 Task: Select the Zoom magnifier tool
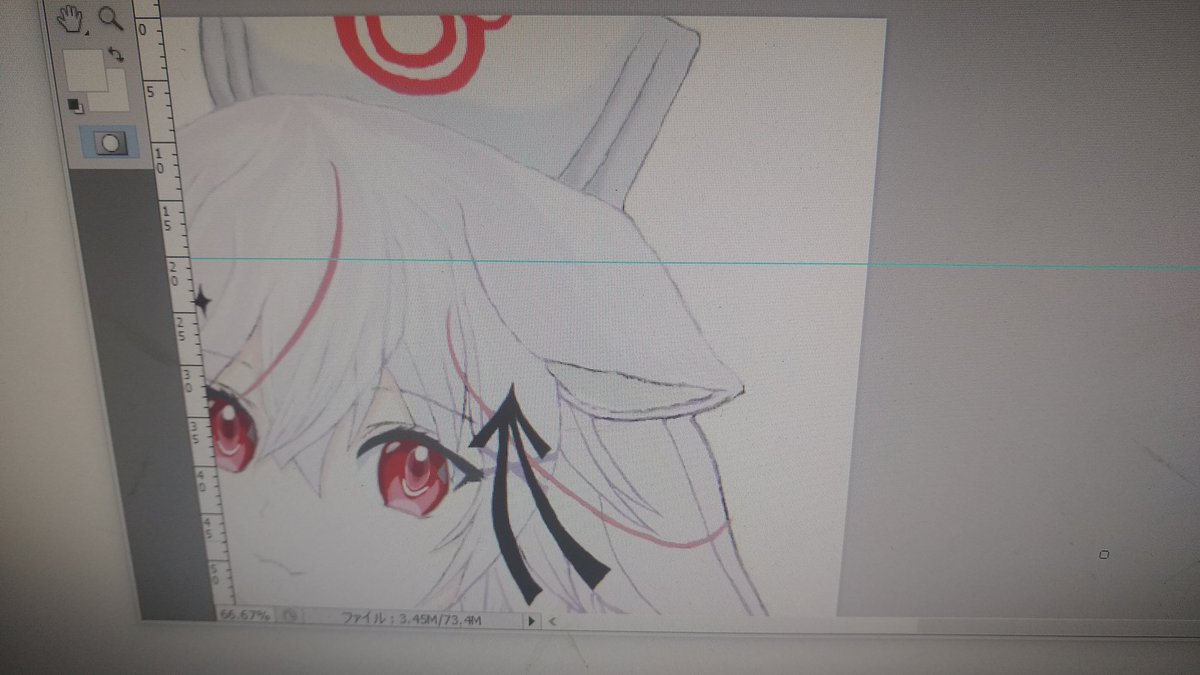111,17
